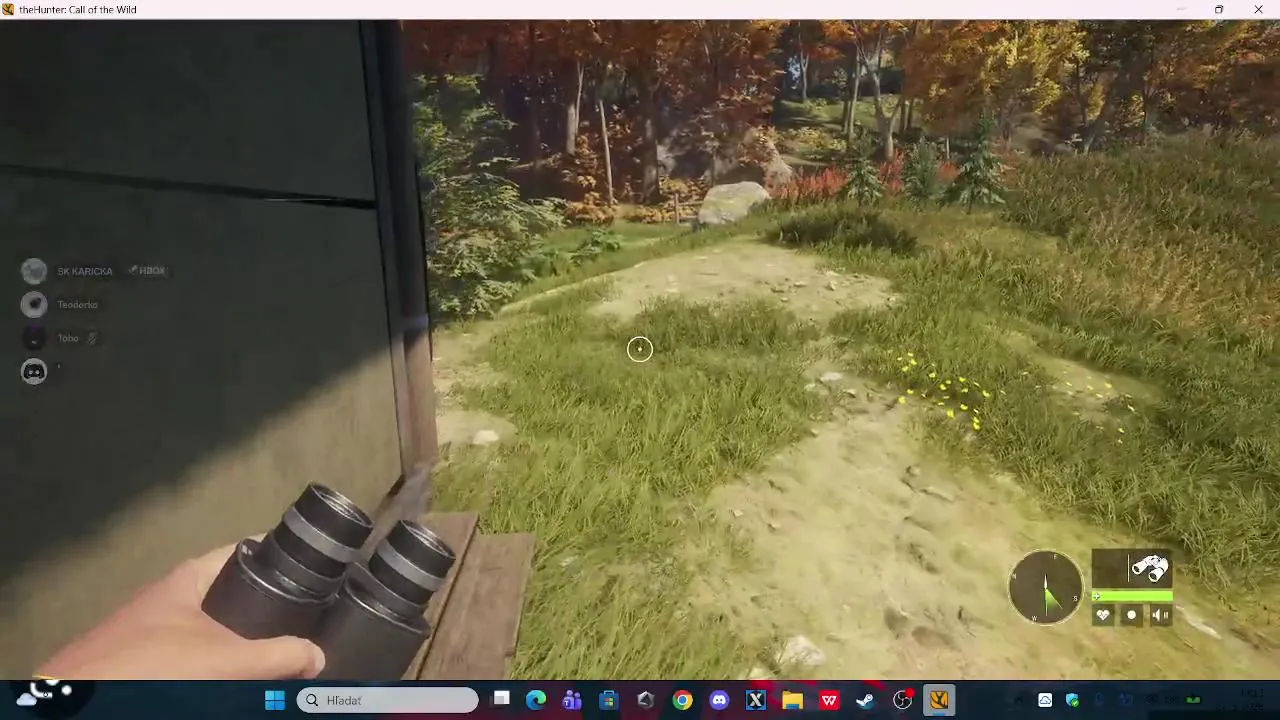Click the Windows Security shield tray icon
This screenshot has width=1280, height=720.
(1073, 700)
